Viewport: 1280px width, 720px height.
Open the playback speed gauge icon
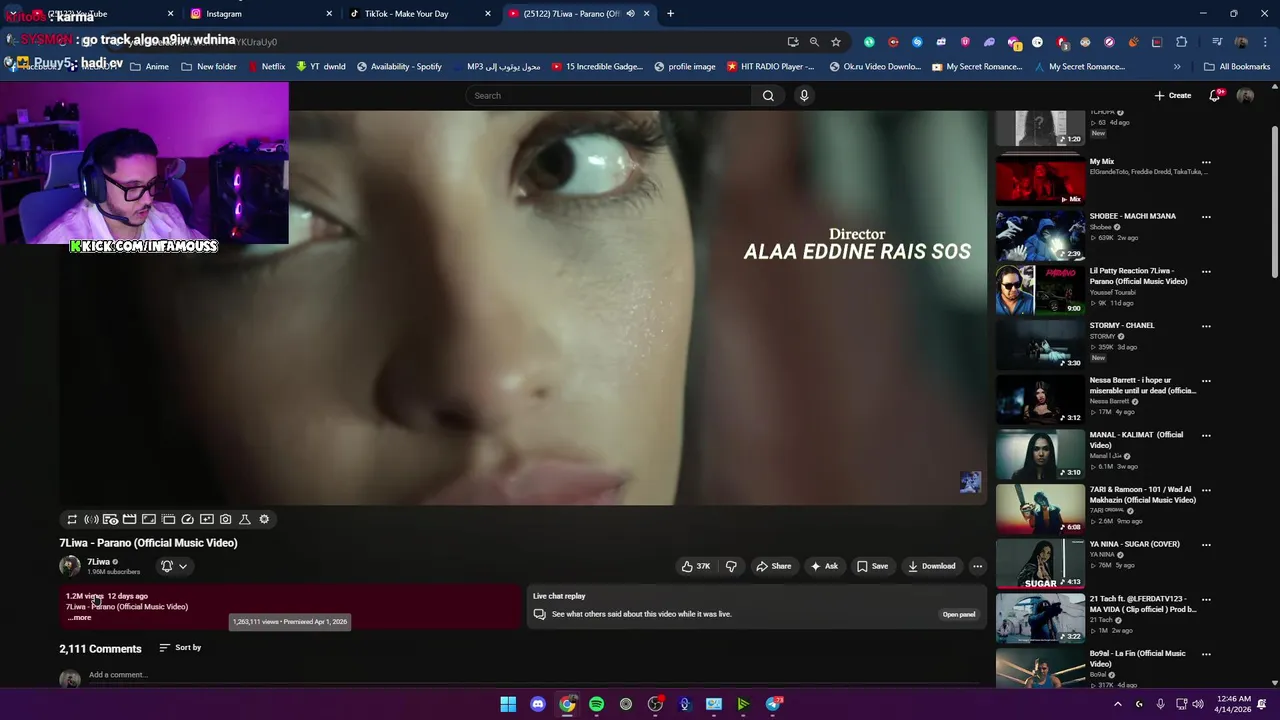tap(187, 519)
